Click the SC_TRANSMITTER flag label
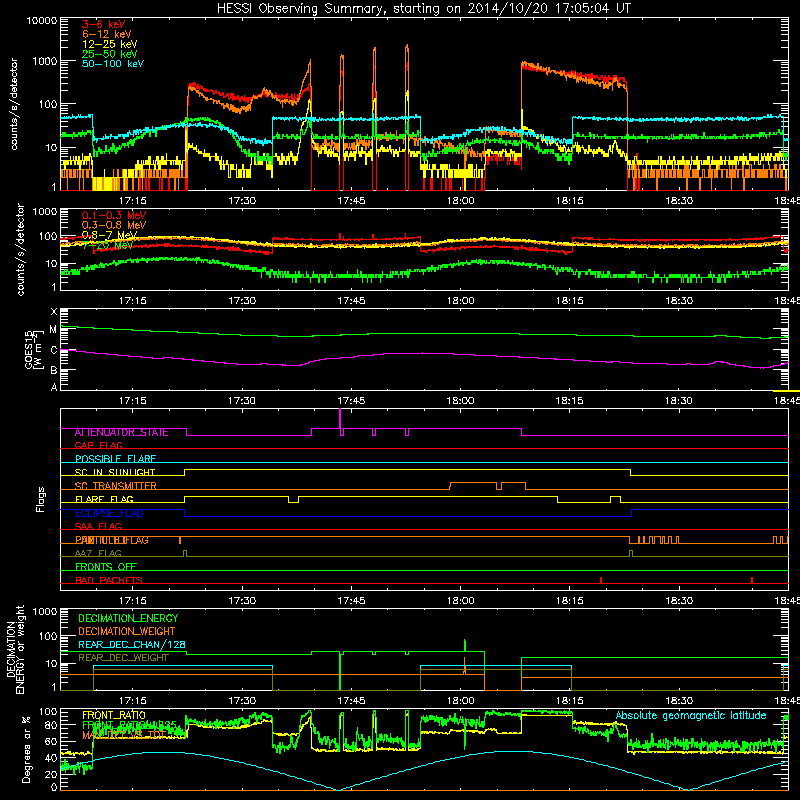 116,486
